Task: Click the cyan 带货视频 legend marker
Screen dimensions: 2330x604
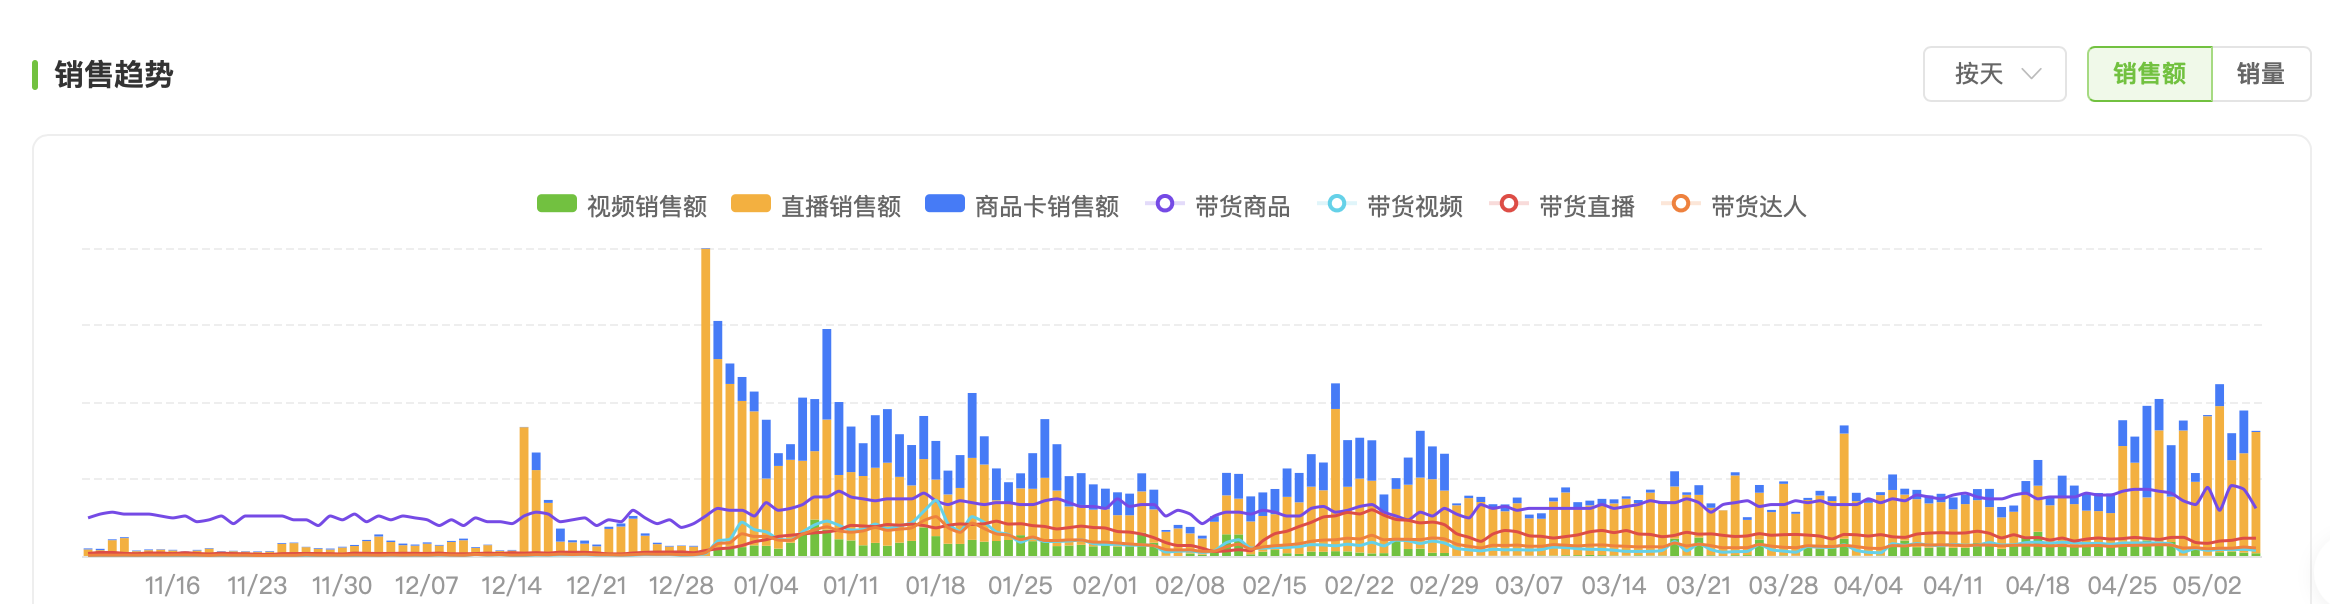Action: coord(1337,204)
